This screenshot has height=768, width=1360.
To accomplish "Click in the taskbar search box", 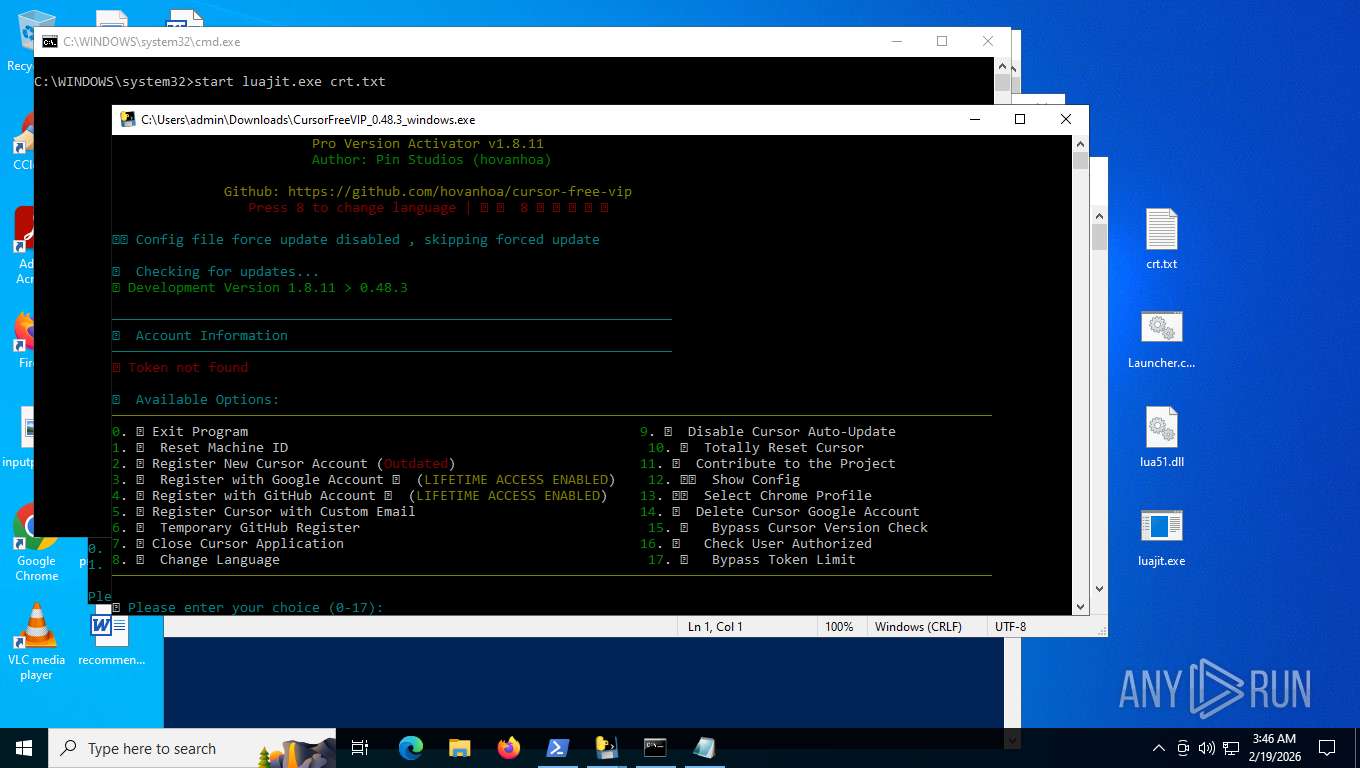I will pos(192,748).
